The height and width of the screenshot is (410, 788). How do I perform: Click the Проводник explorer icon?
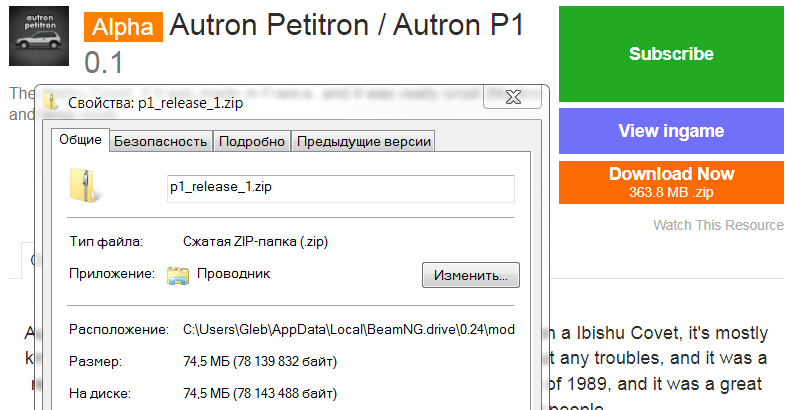point(178,275)
